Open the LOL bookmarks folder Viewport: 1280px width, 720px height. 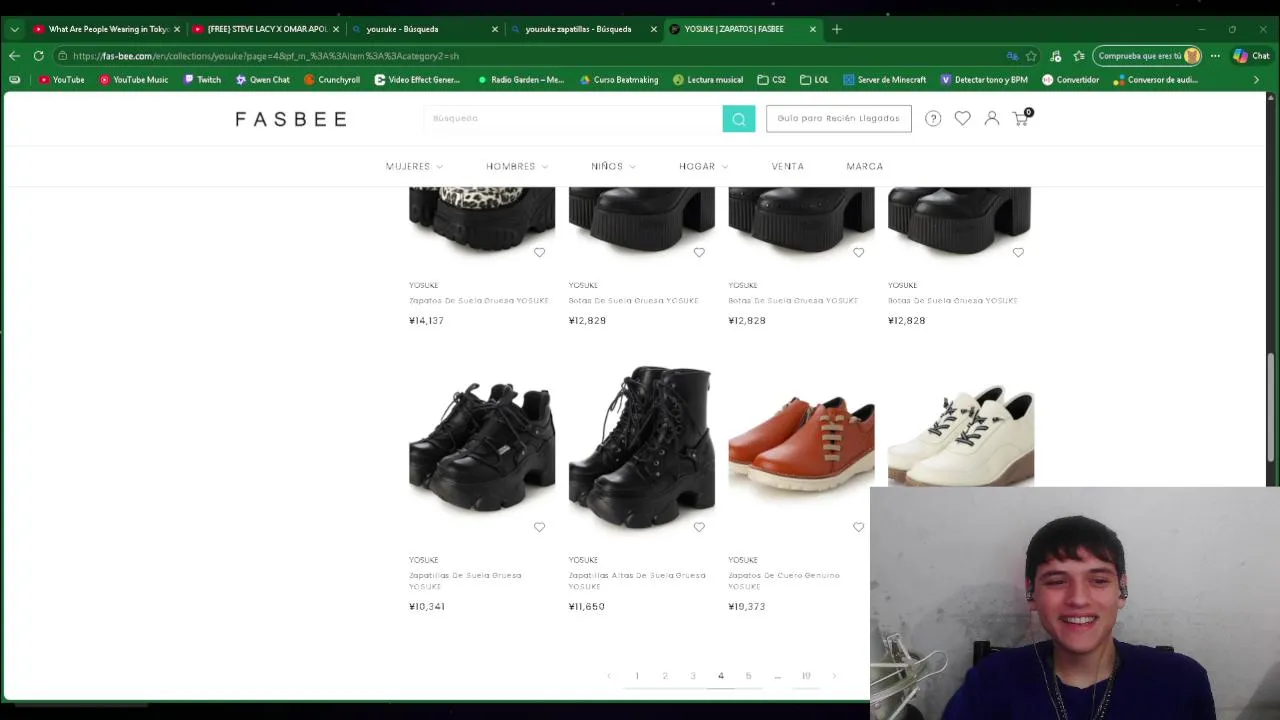coord(814,80)
